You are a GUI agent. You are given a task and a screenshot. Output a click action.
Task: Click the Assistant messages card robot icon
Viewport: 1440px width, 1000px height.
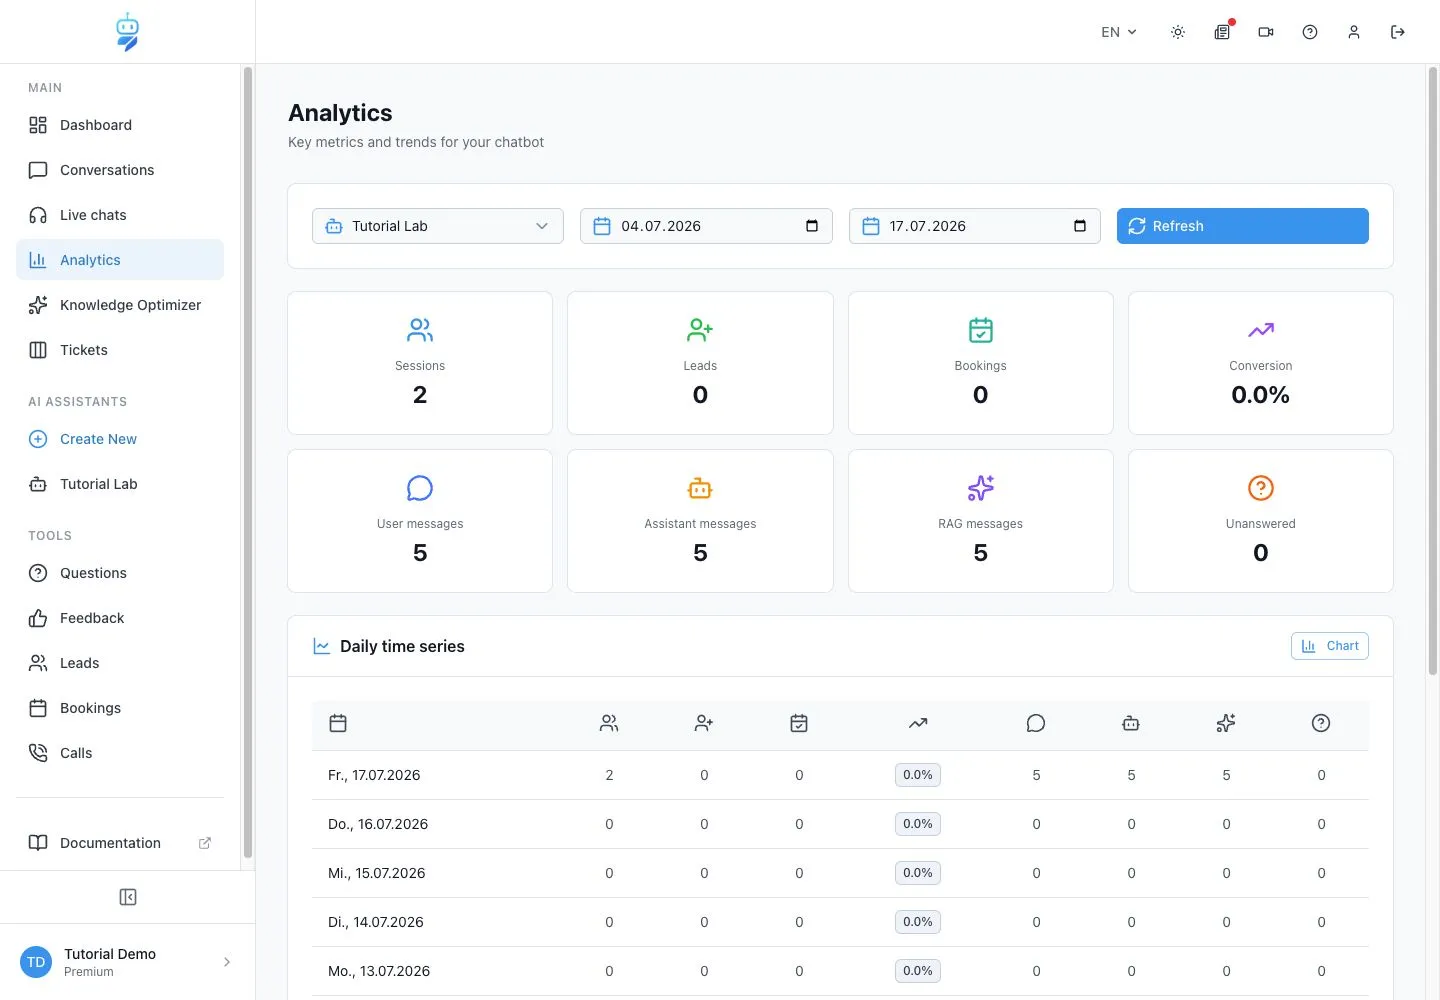point(700,488)
